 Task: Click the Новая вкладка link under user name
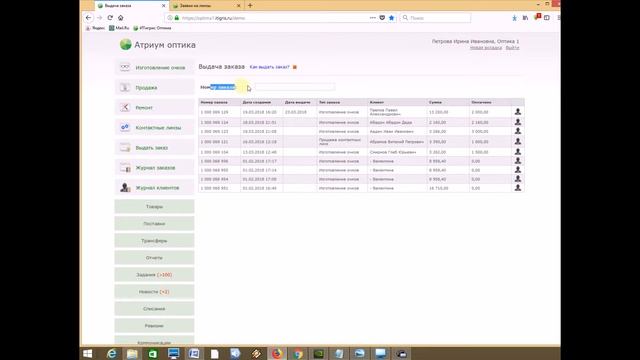point(486,48)
